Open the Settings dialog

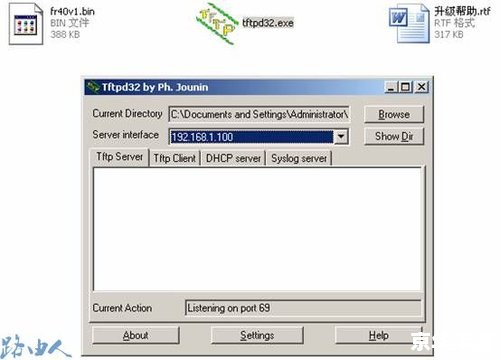click(257, 335)
